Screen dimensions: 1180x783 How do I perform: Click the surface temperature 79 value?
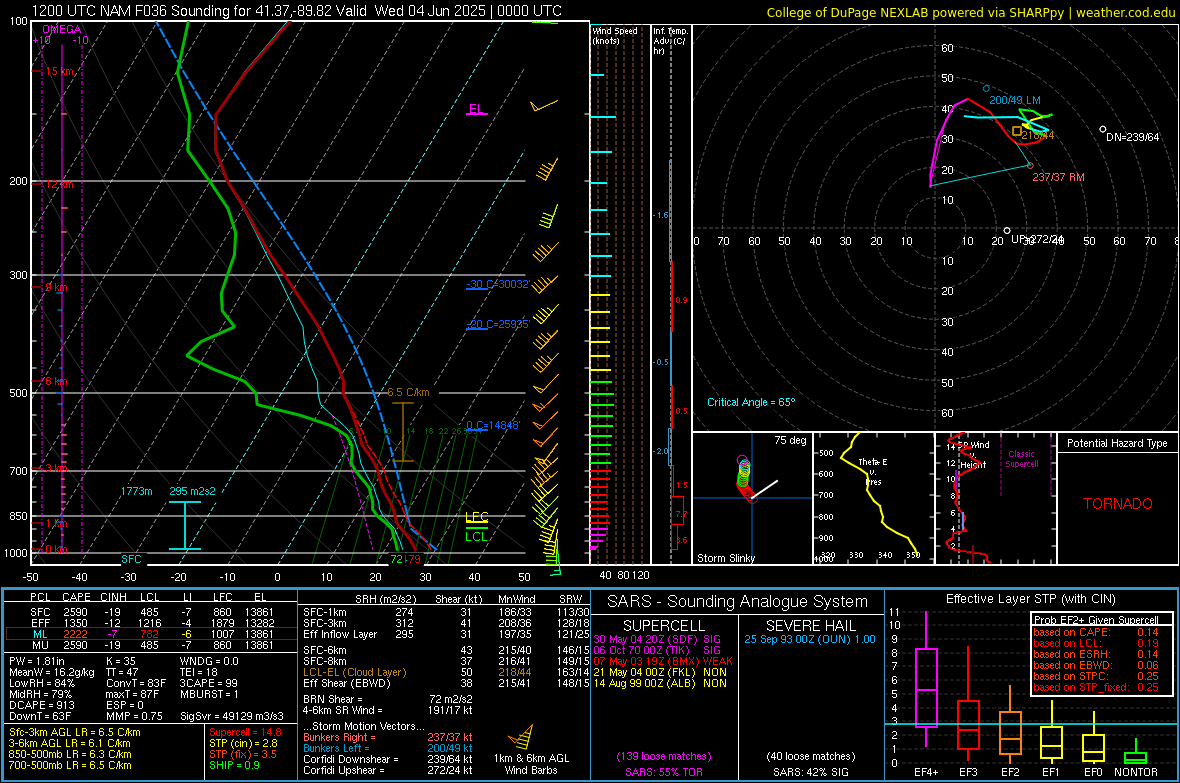414,559
